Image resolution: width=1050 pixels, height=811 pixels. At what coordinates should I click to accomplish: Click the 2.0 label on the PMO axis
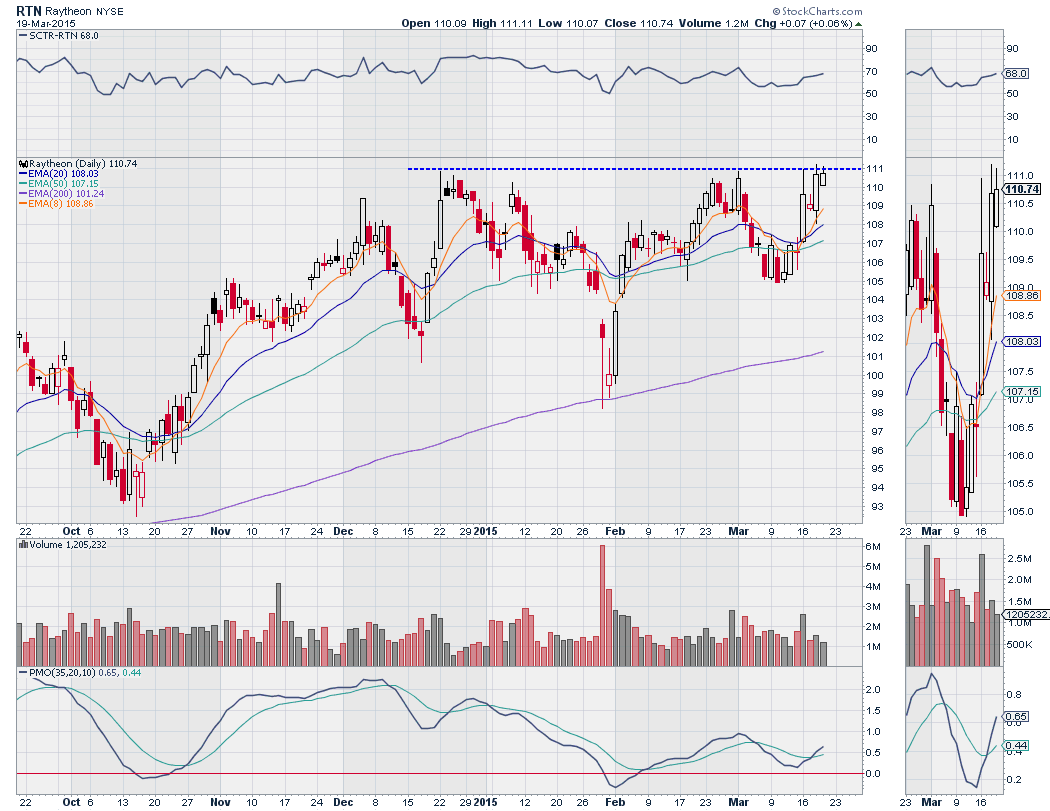click(873, 689)
